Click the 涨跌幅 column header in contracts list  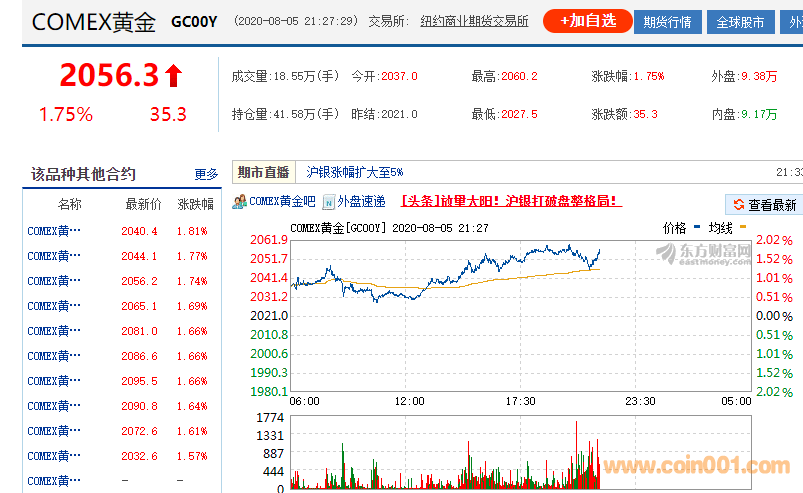[195, 205]
